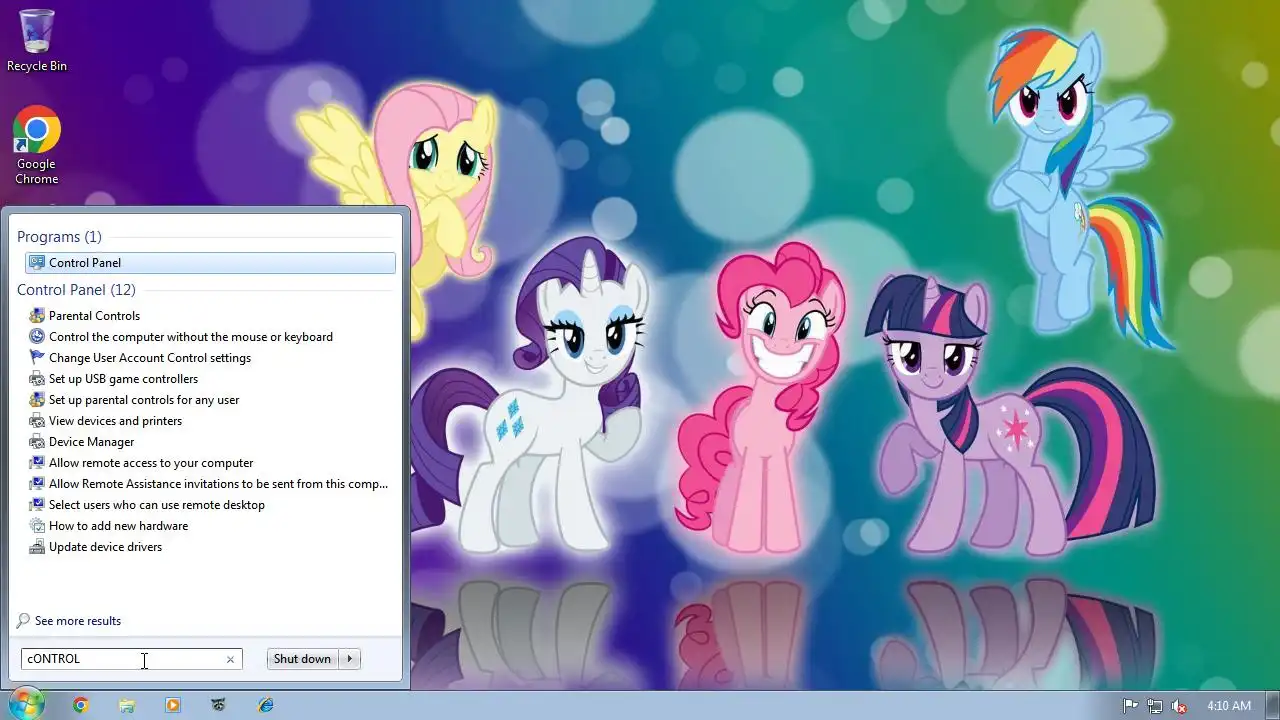Open the raccoon app in the taskbar
The image size is (1280, 720).
[219, 705]
